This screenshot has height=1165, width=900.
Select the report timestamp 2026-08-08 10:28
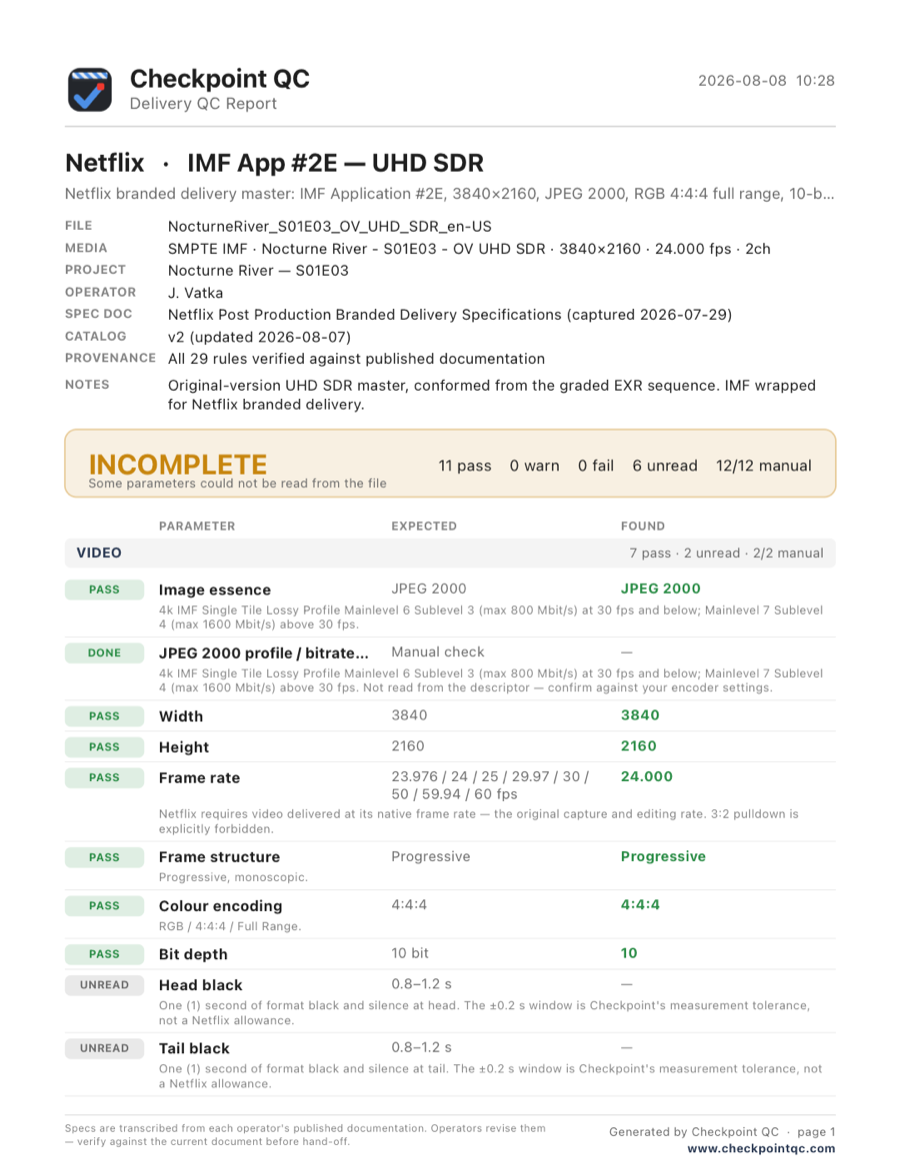(x=766, y=80)
